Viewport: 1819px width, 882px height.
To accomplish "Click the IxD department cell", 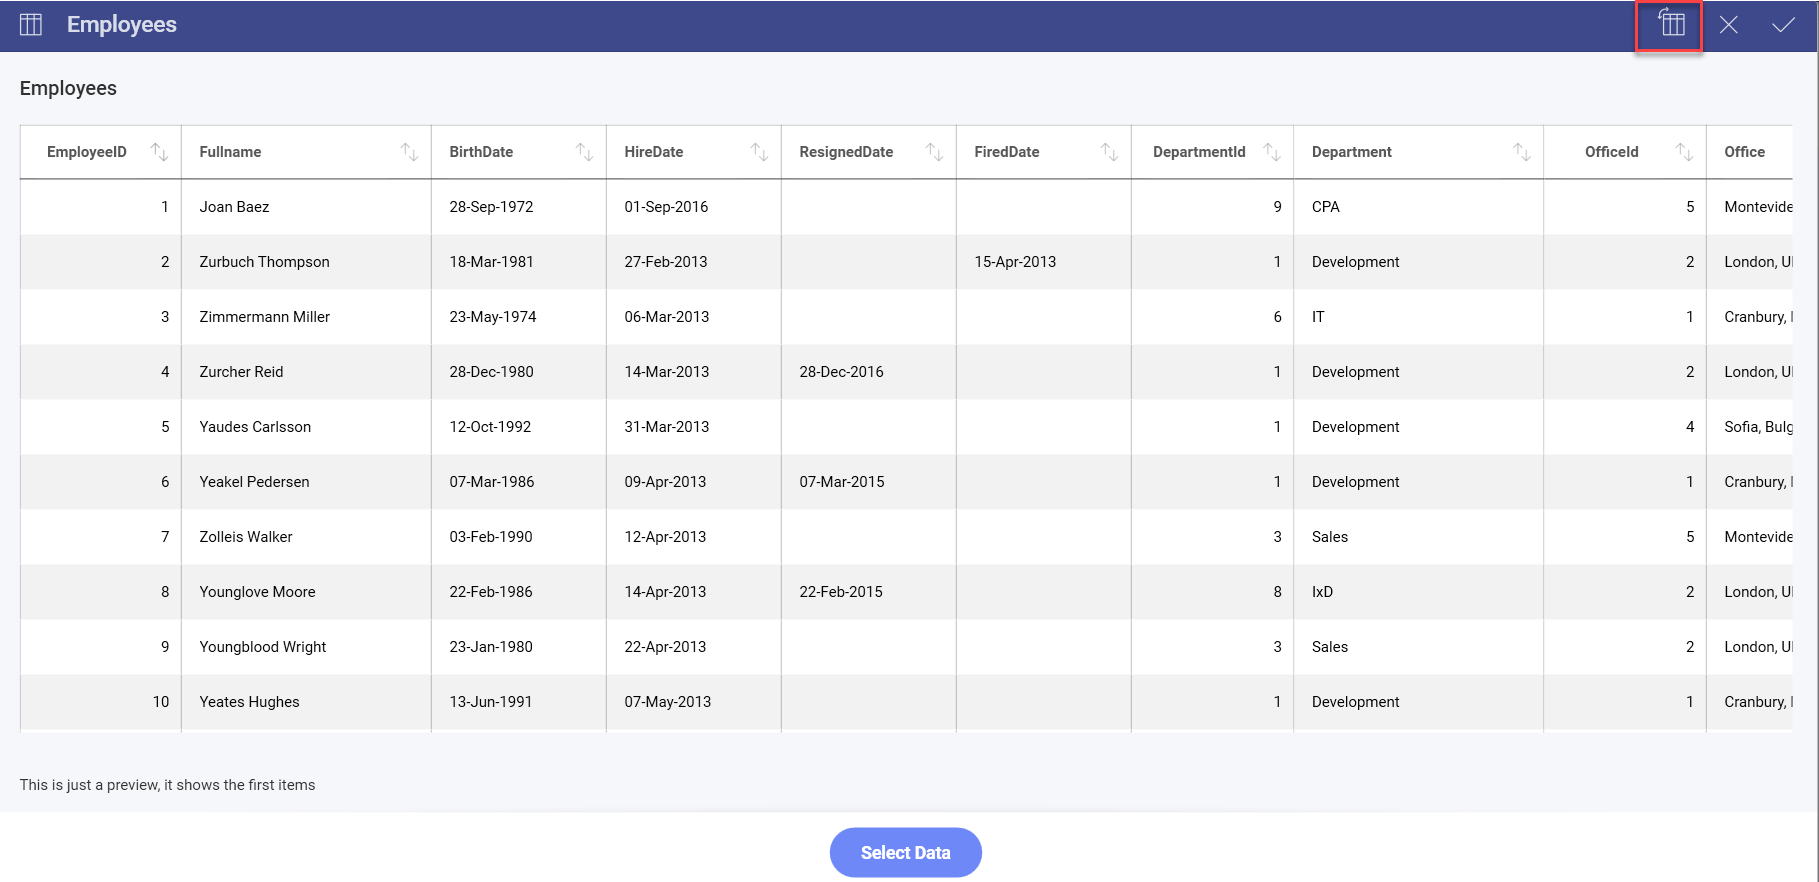I will [1418, 592].
